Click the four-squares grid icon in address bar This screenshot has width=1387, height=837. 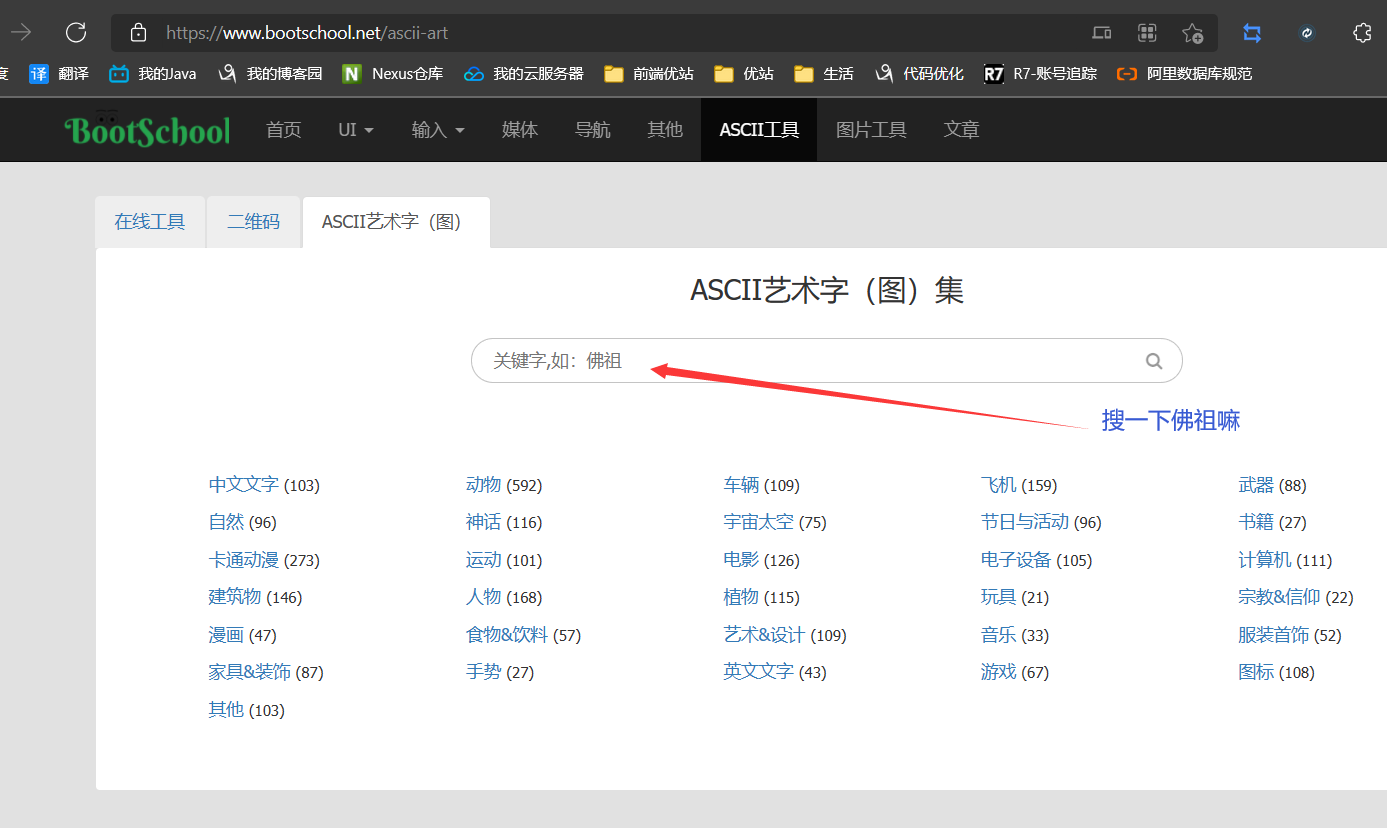[1147, 33]
